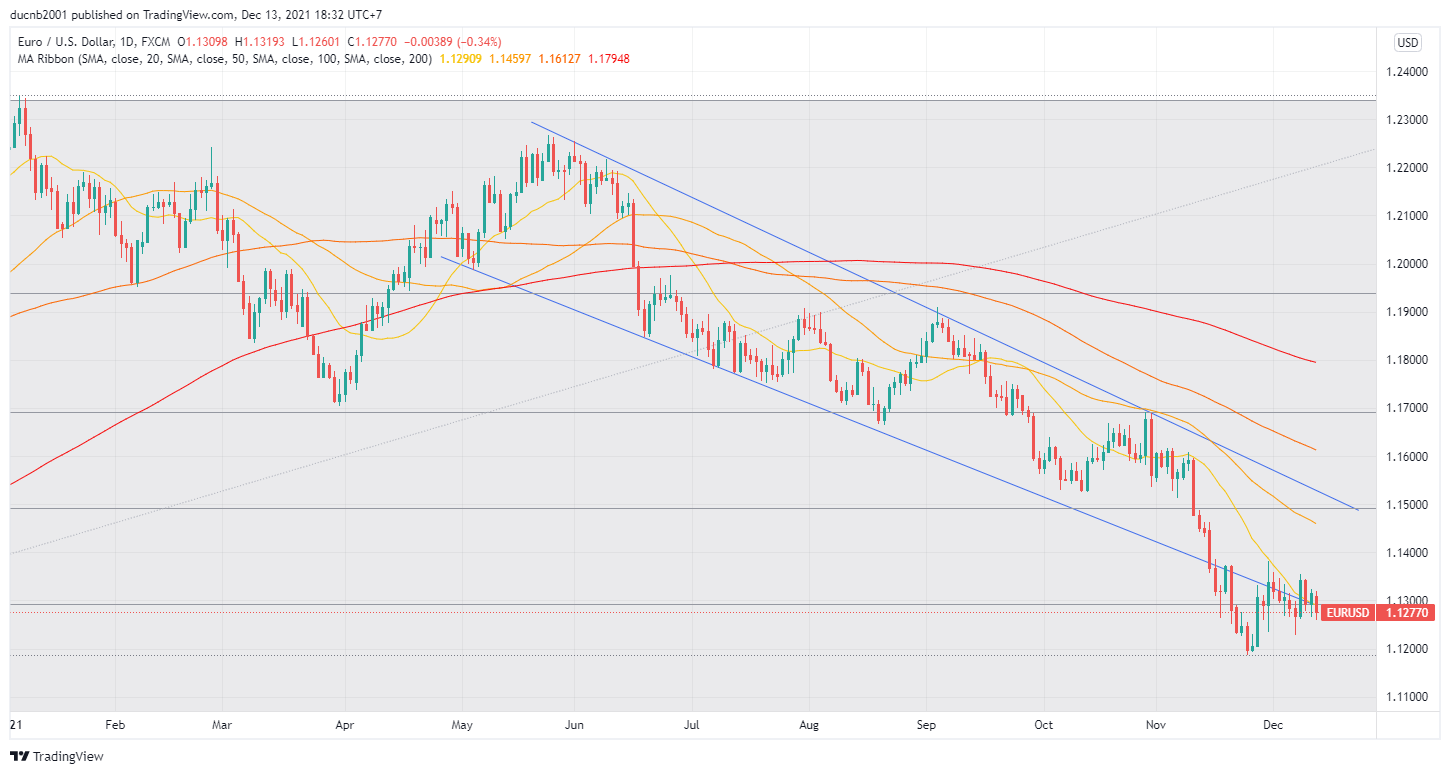Click the 200 SMA value 1.17948
The height and width of the screenshot is (774, 1450).
[x=608, y=59]
